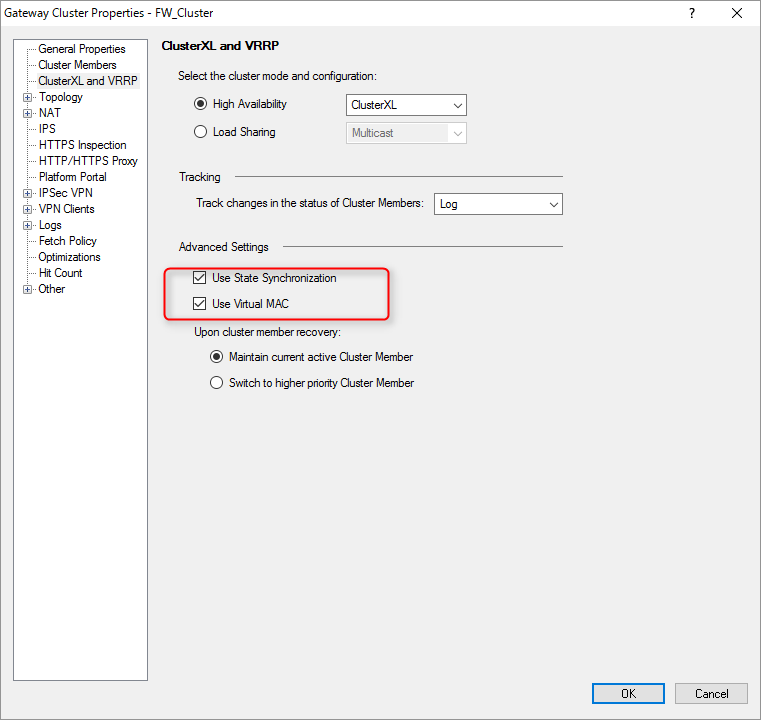The width and height of the screenshot is (761, 720).
Task: Open HTTPS Inspection settings
Action: tap(83, 145)
